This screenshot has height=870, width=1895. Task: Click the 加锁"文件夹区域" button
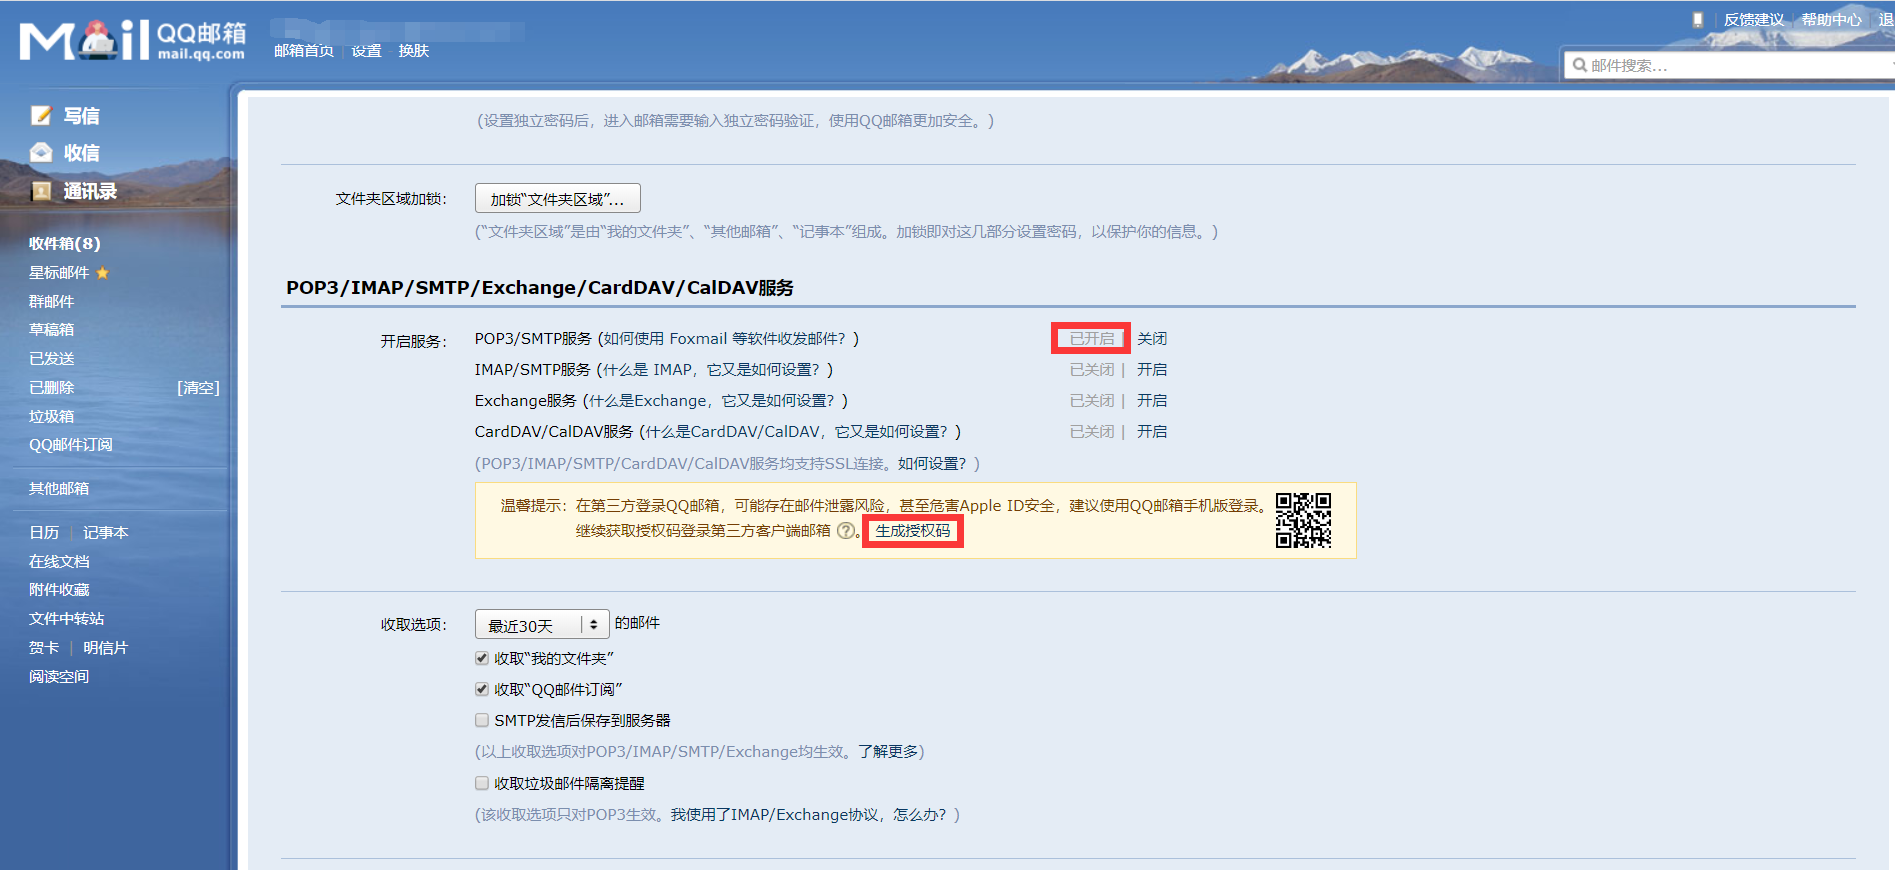pyautogui.click(x=557, y=199)
